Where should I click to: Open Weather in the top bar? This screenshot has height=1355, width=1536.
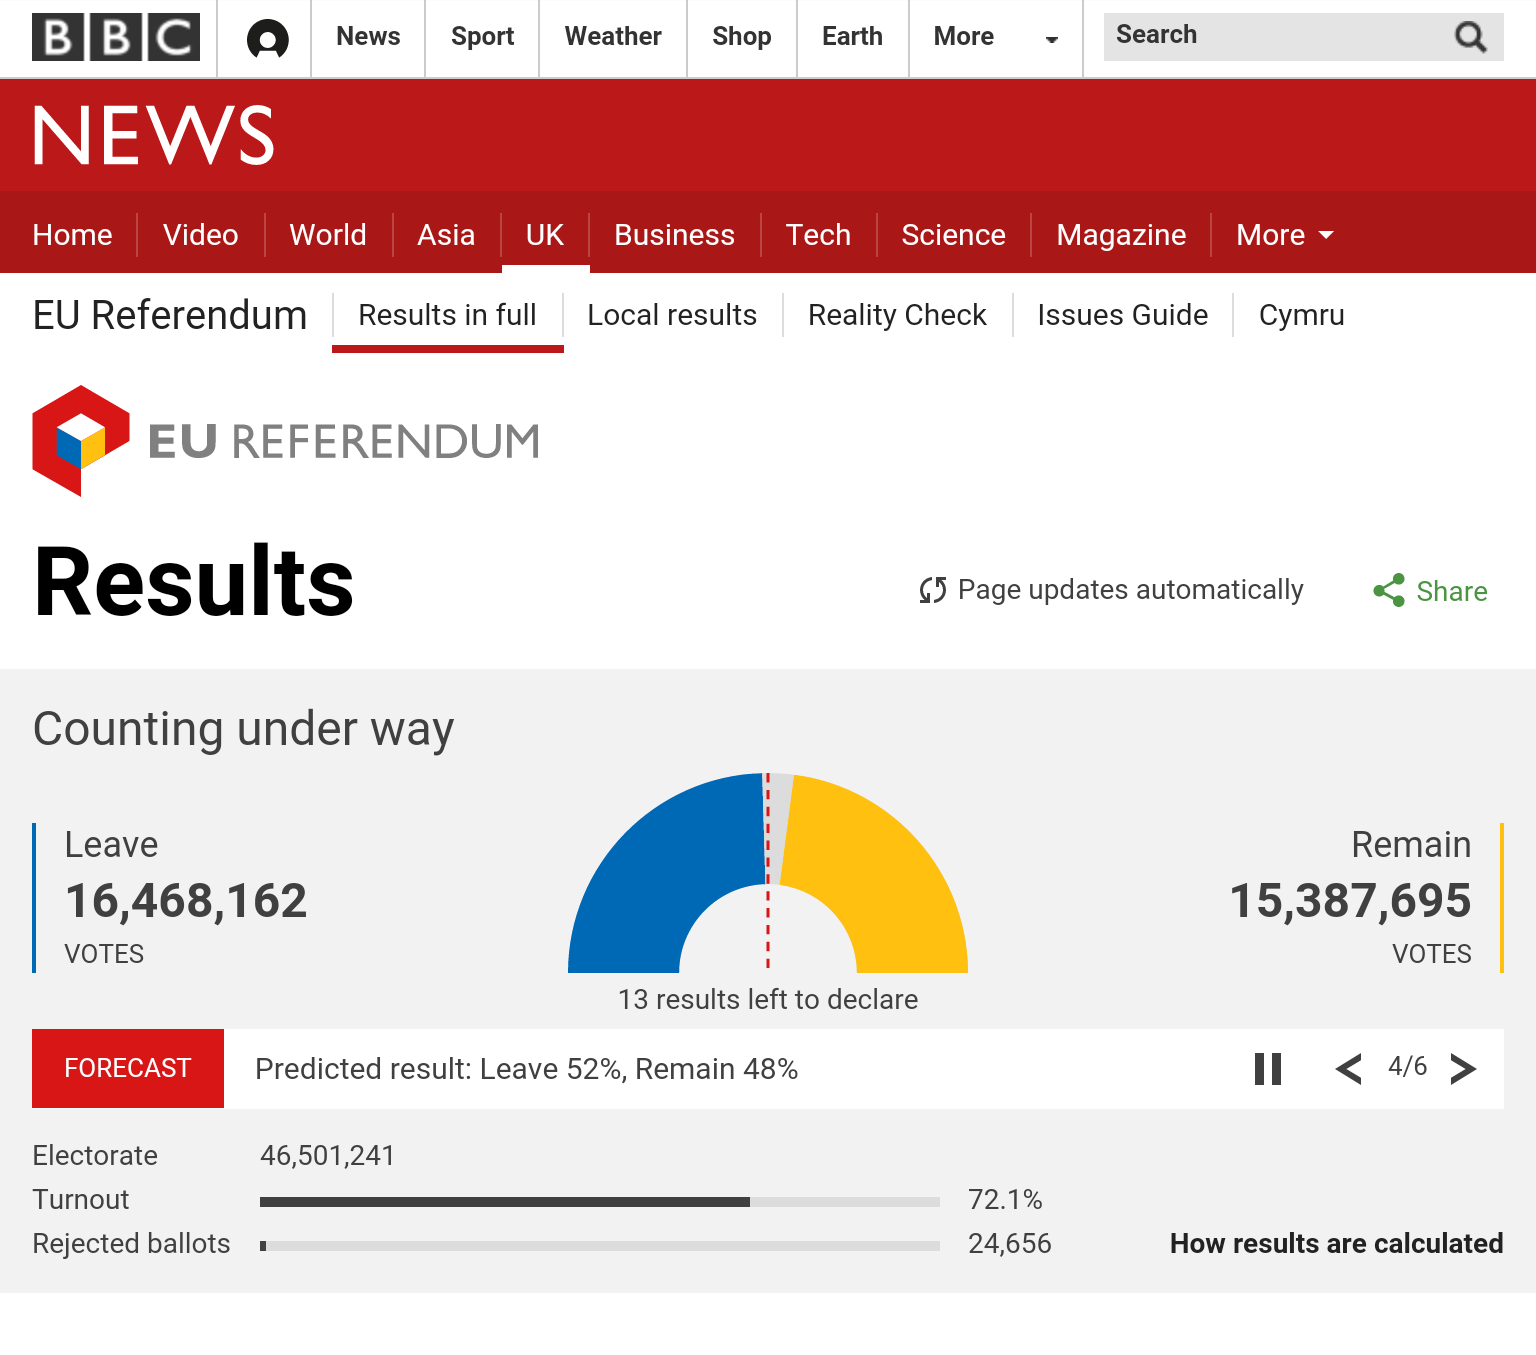click(x=613, y=37)
